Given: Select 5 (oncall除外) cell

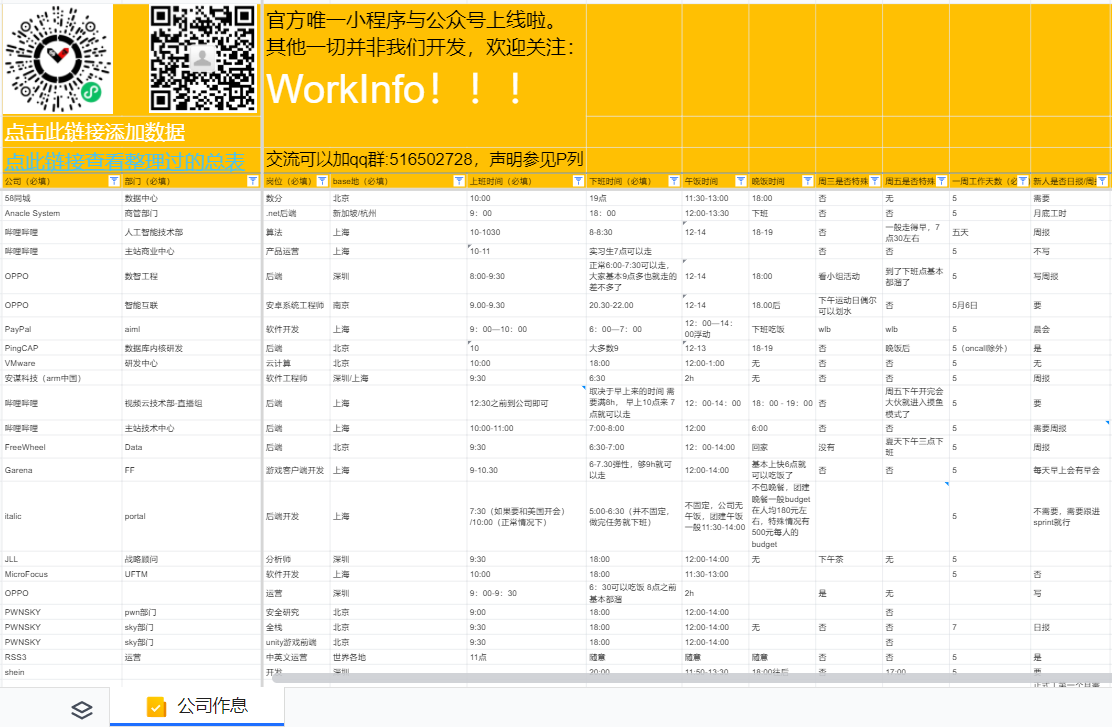Looking at the screenshot, I should click(x=989, y=348).
